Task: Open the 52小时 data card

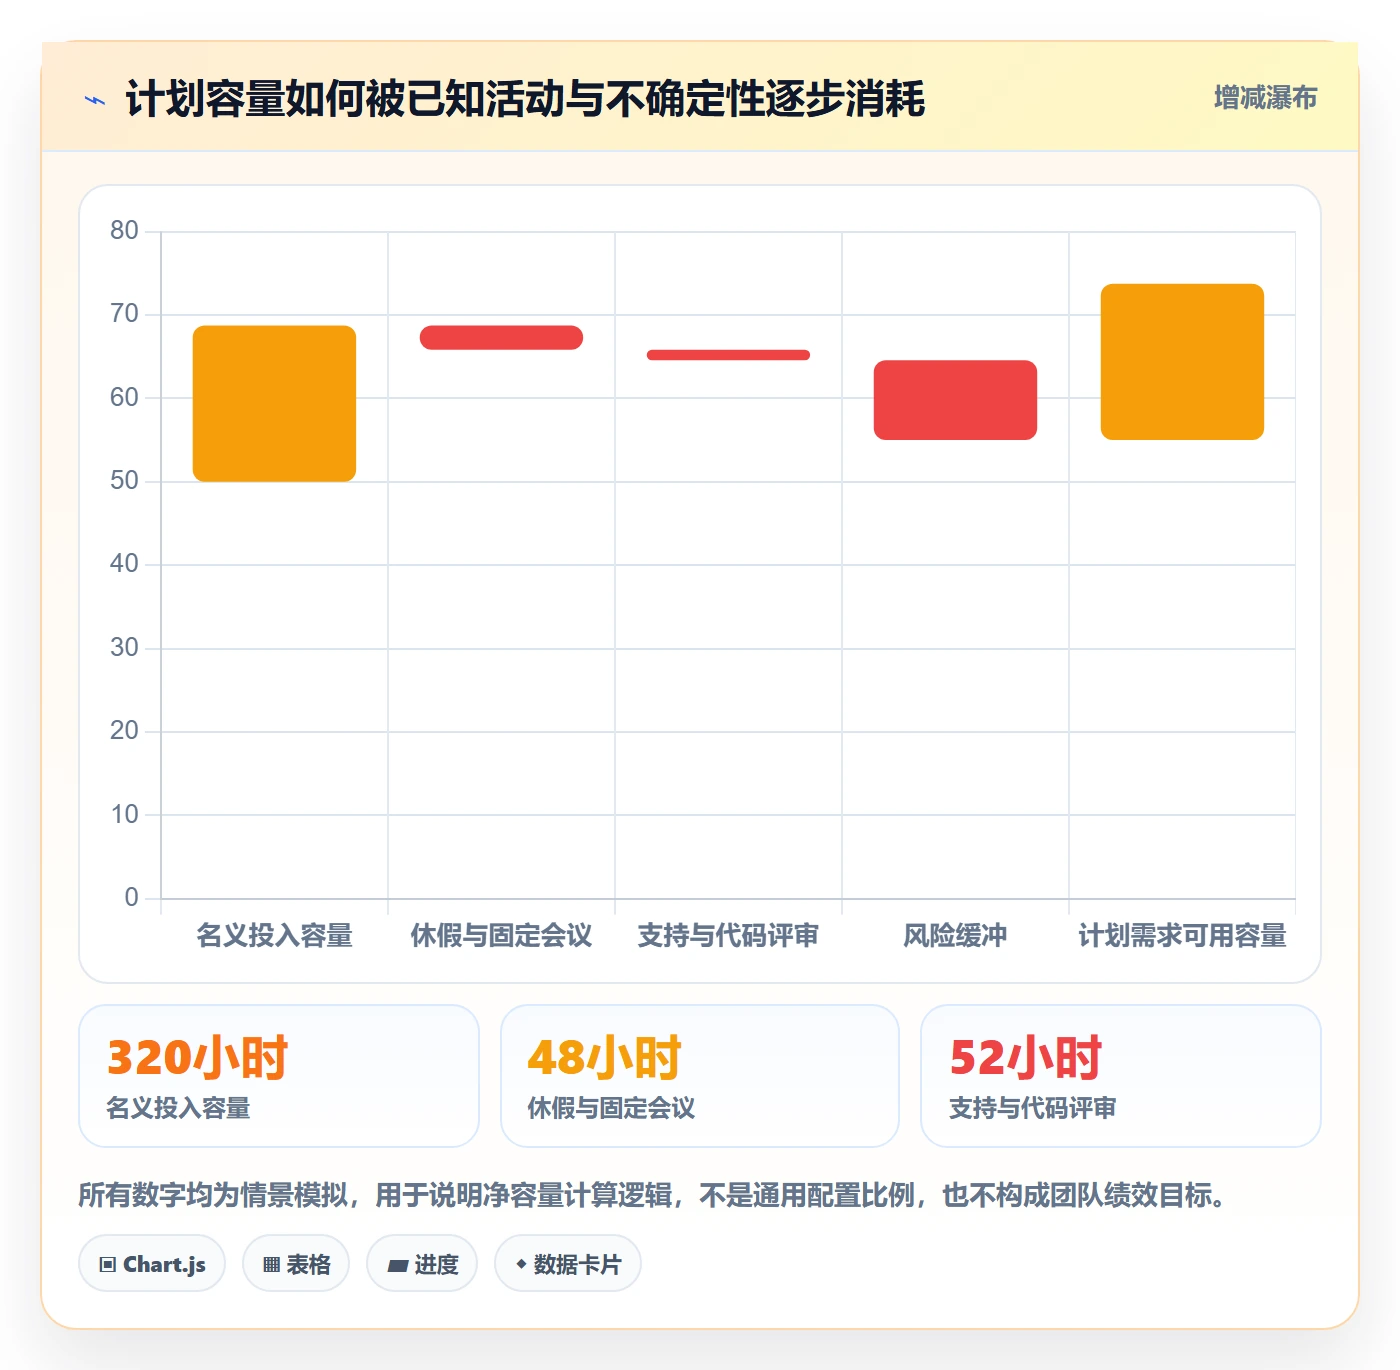Action: coord(1121,1076)
